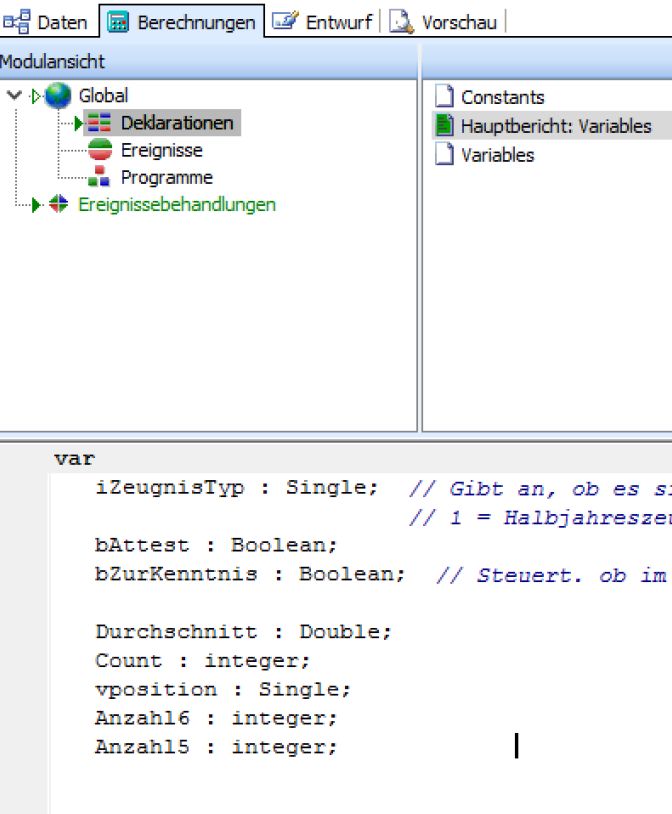Click the Deklarationen module icon
This screenshot has height=814, width=672.
[x=99, y=123]
